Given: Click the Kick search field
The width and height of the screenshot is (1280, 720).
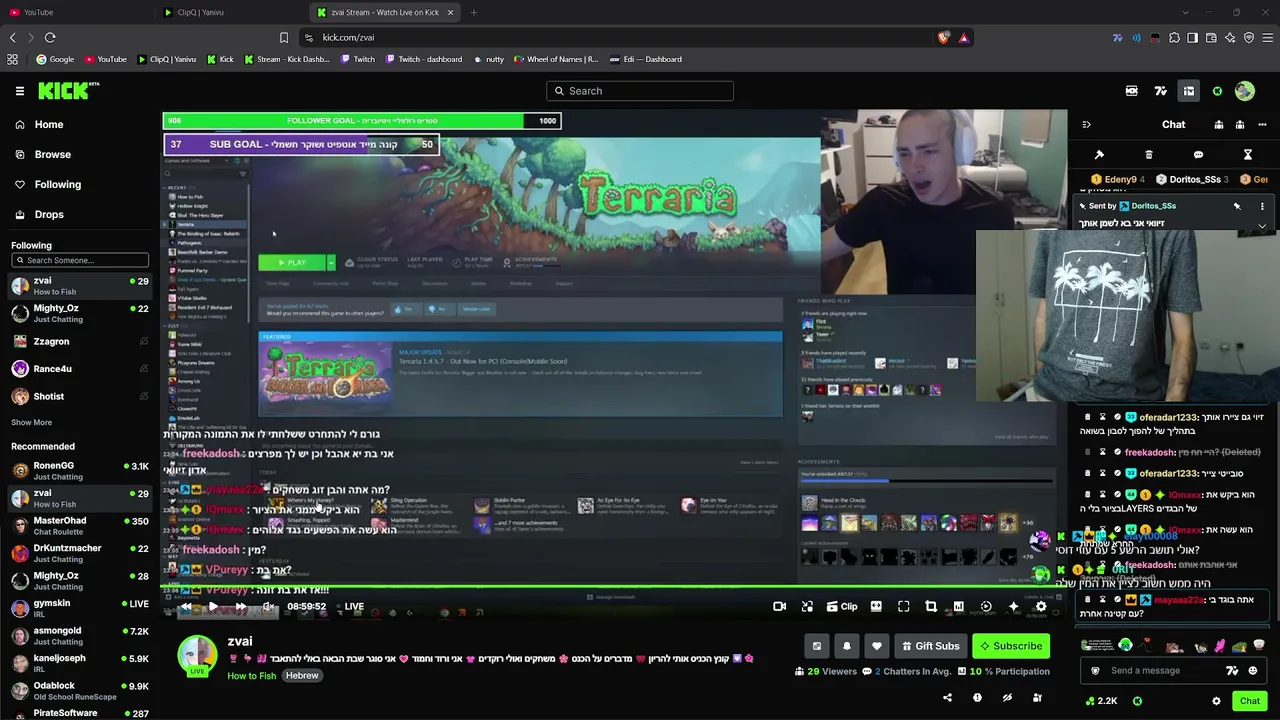Looking at the screenshot, I should point(640,91).
